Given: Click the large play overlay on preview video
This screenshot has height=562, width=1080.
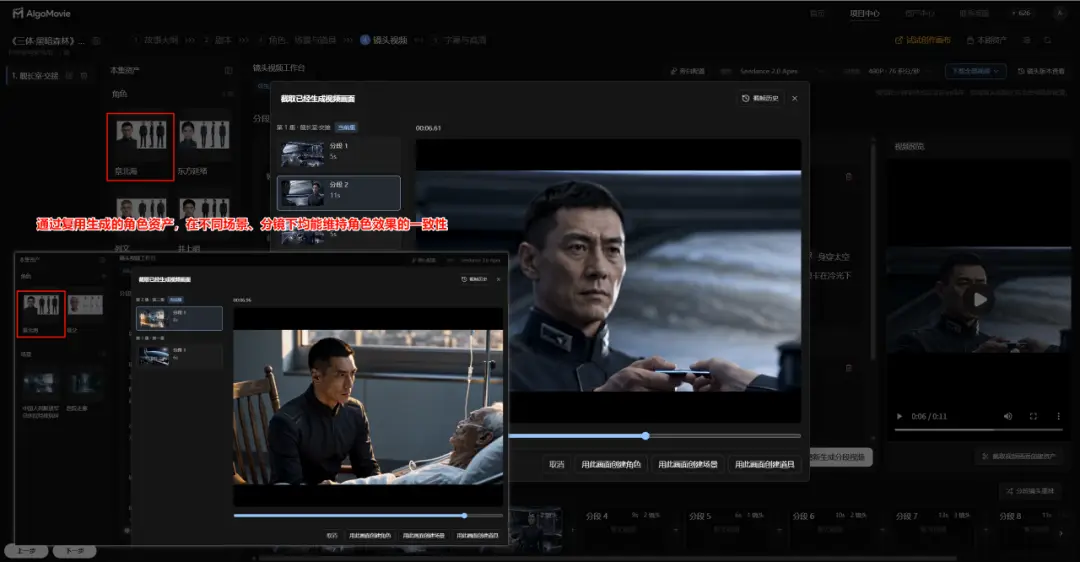Looking at the screenshot, I should tap(979, 300).
